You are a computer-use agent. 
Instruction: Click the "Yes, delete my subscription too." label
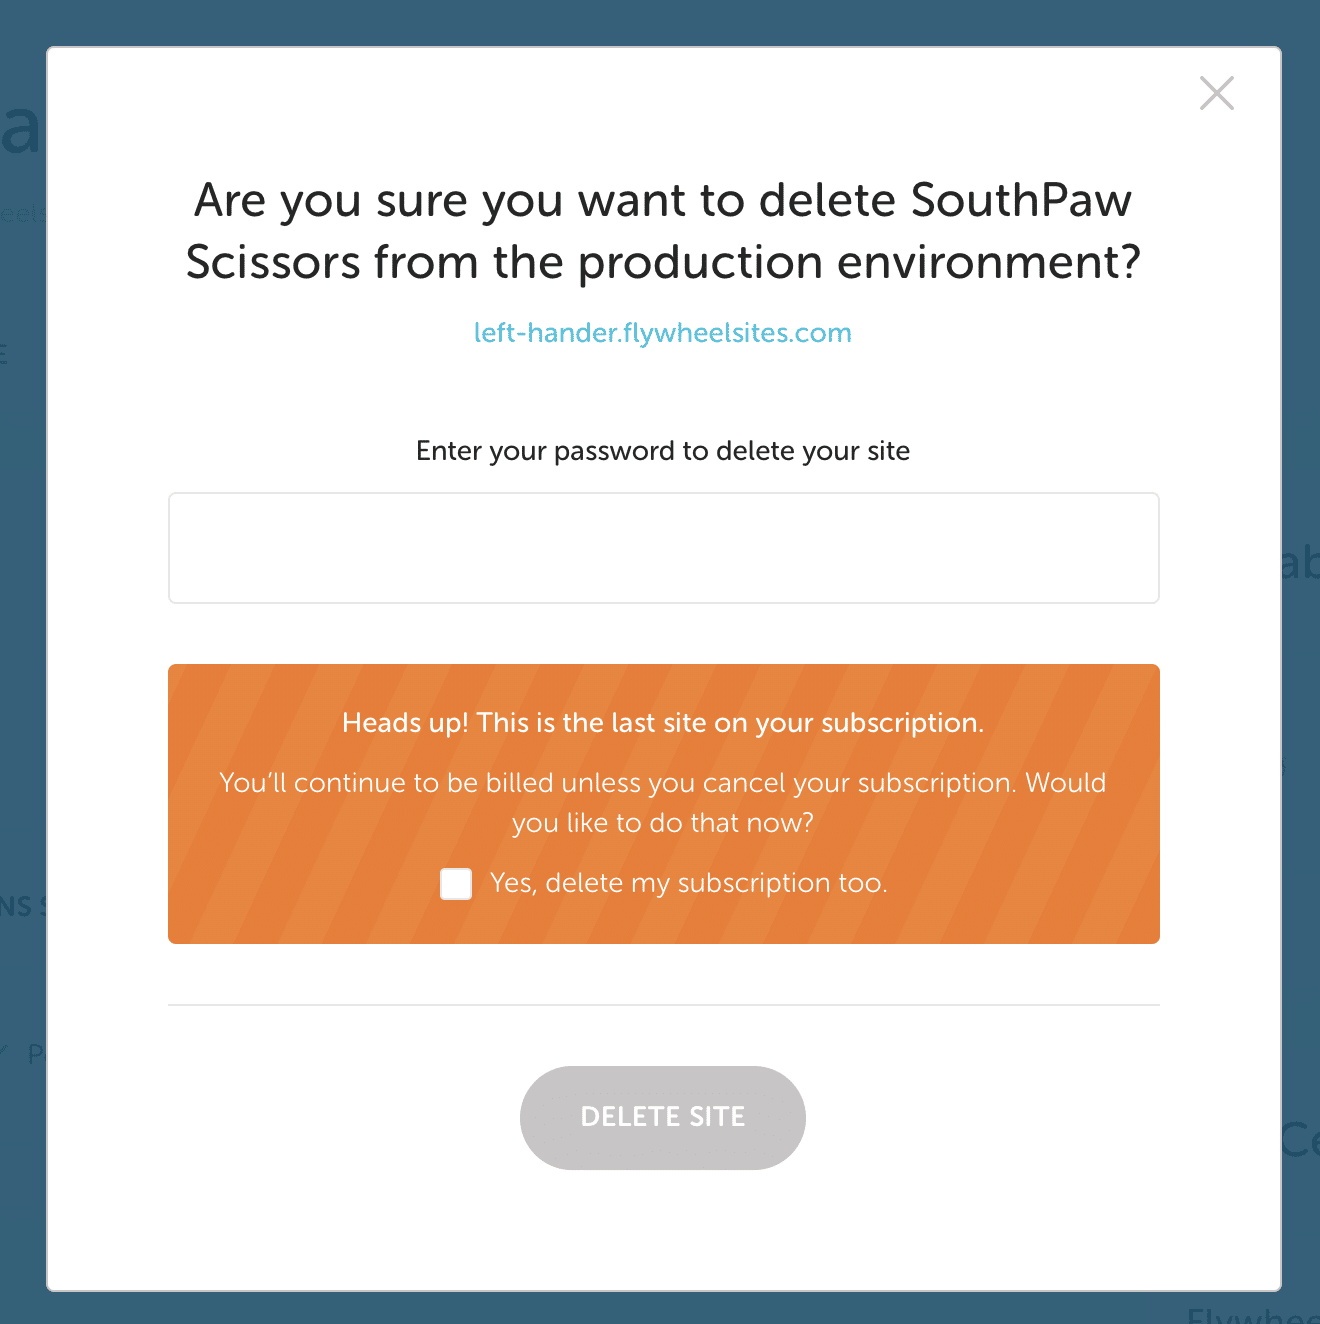(x=688, y=883)
